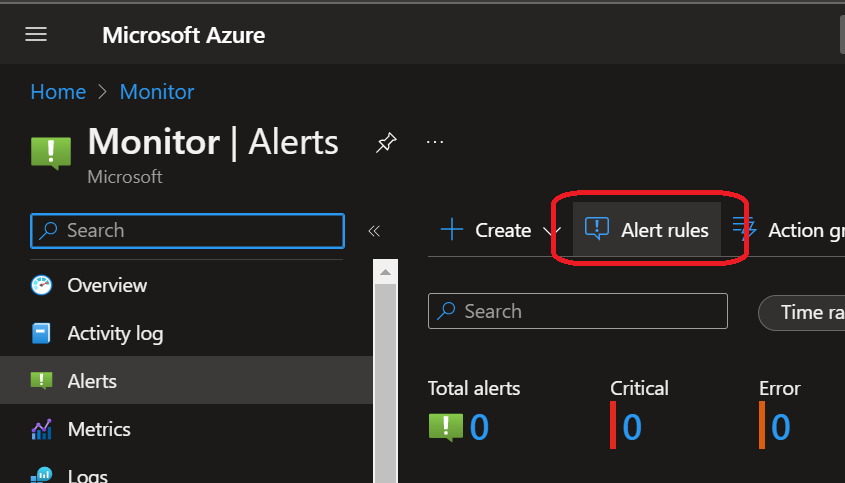This screenshot has width=845, height=483.
Task: Open the more options ellipsis
Action: (434, 143)
